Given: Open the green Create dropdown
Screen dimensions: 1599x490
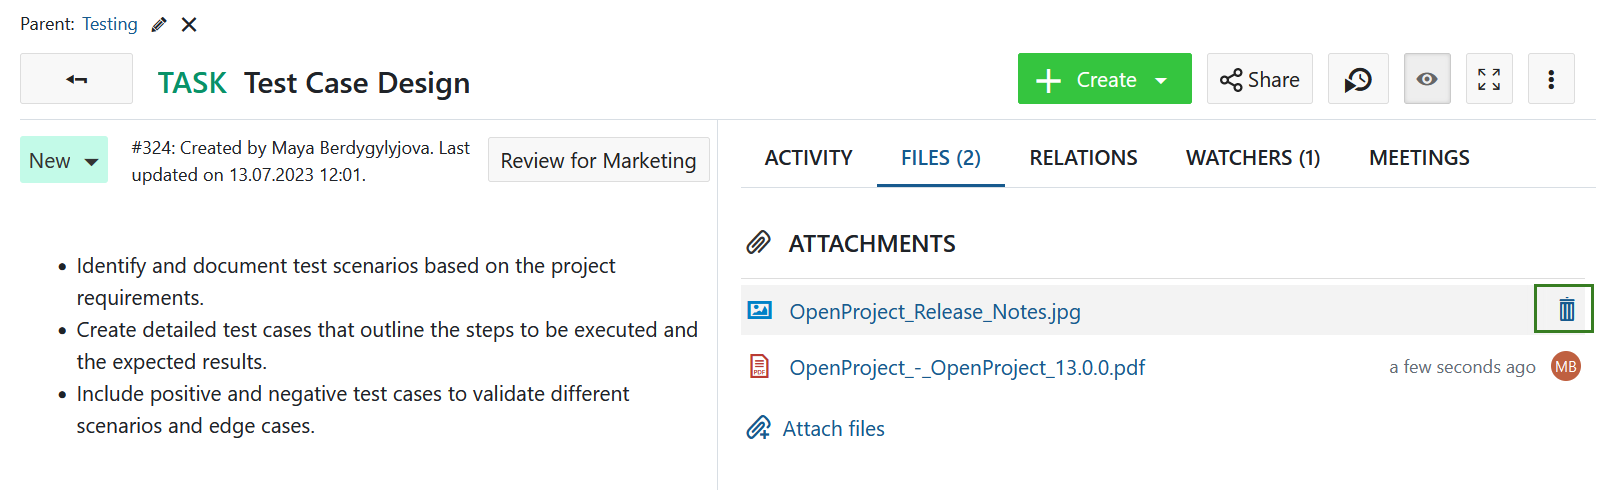Looking at the screenshot, I should [1104, 79].
